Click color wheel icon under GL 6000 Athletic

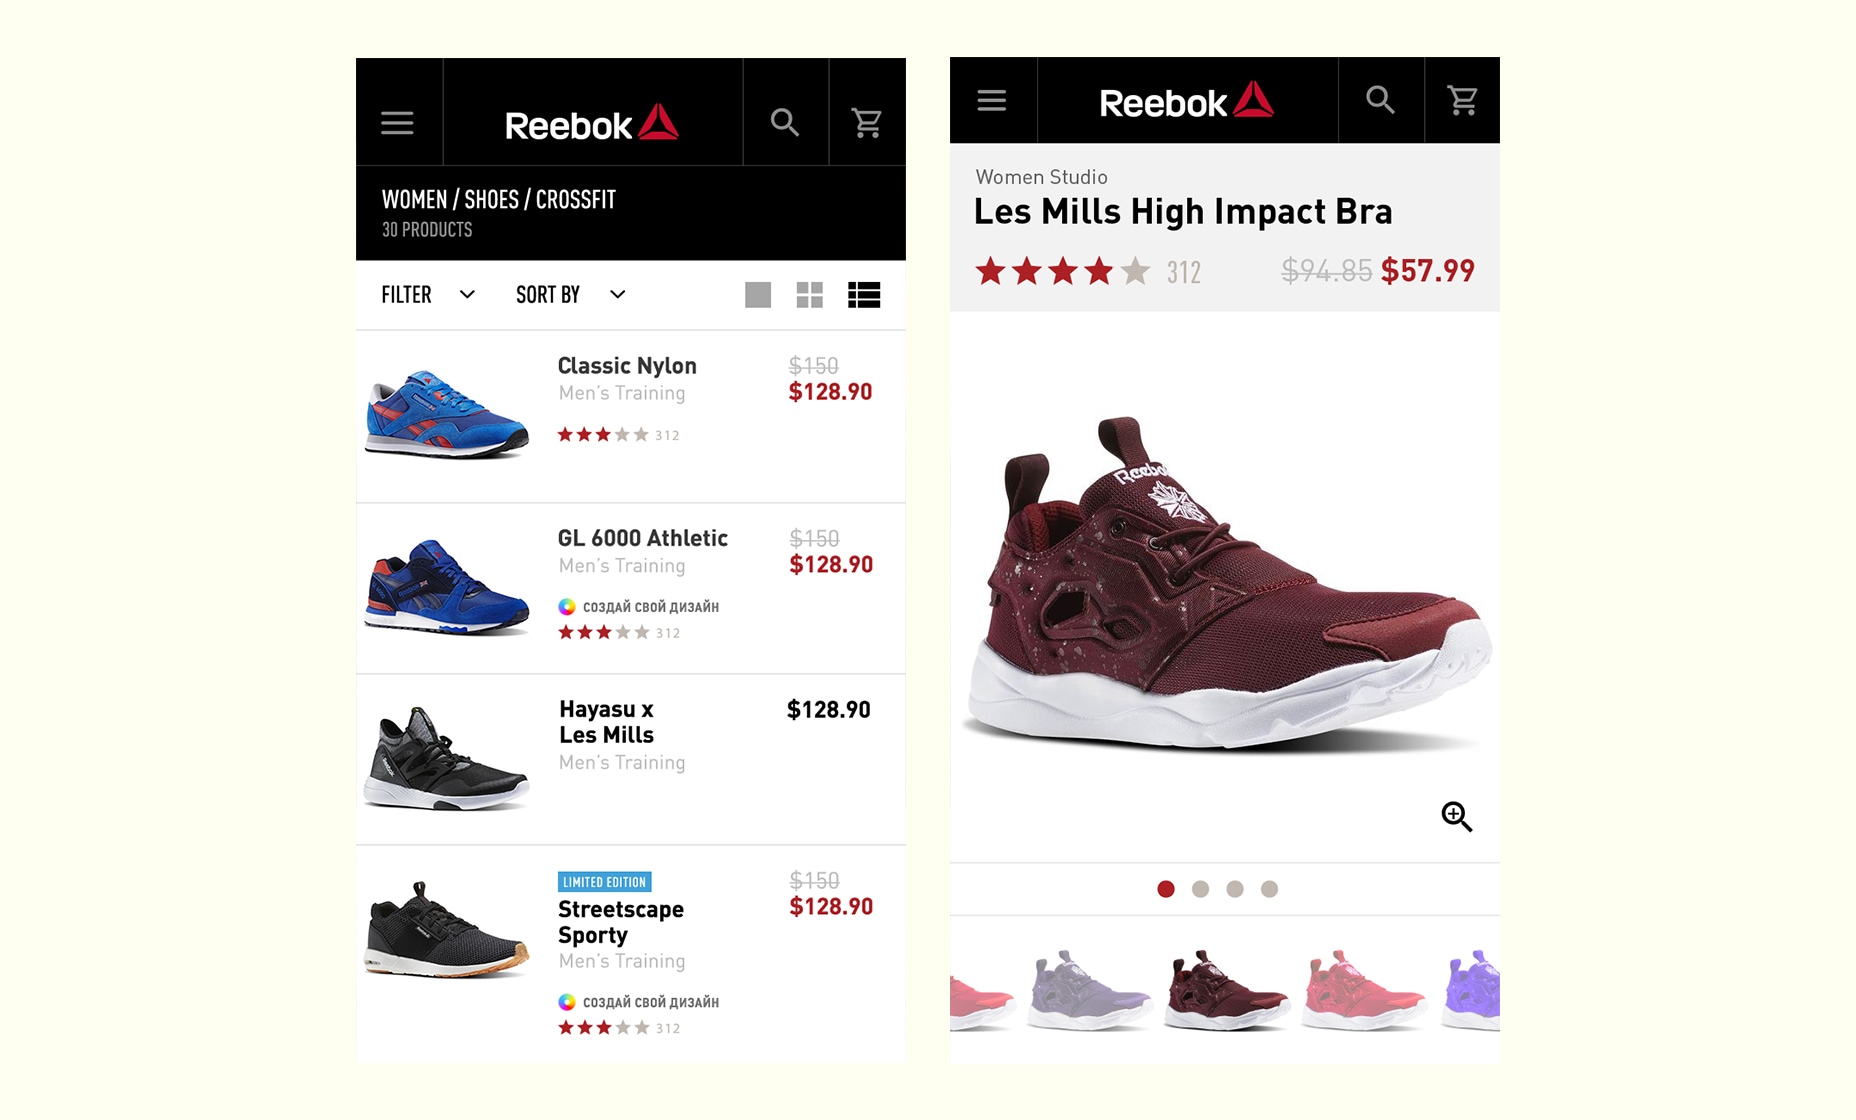tap(567, 607)
